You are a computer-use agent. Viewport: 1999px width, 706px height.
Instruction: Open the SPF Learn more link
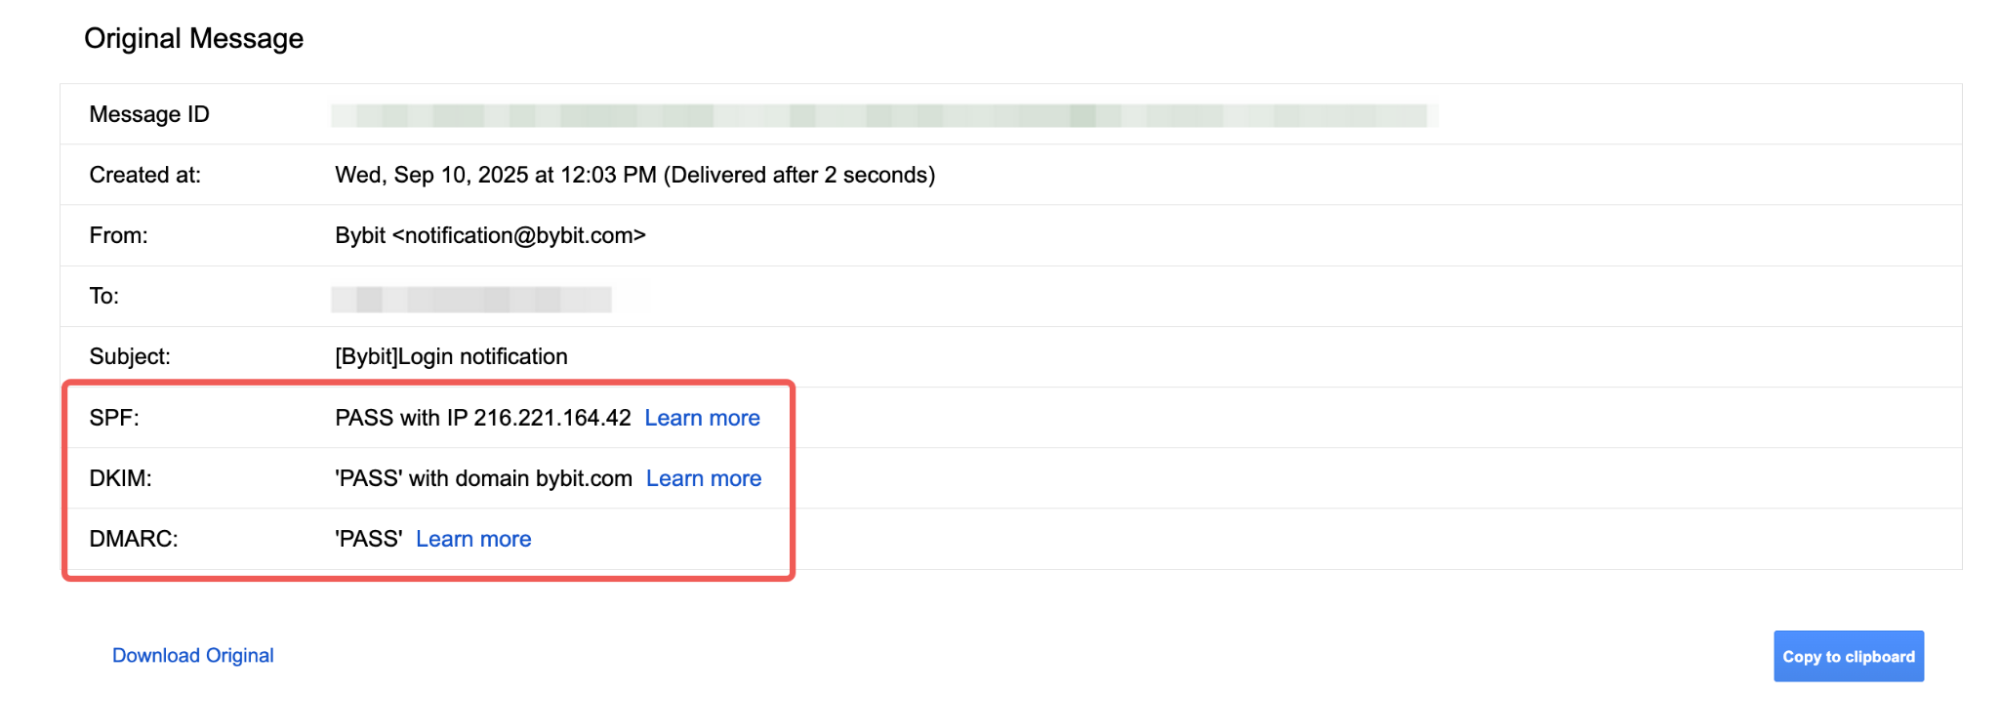tap(702, 418)
